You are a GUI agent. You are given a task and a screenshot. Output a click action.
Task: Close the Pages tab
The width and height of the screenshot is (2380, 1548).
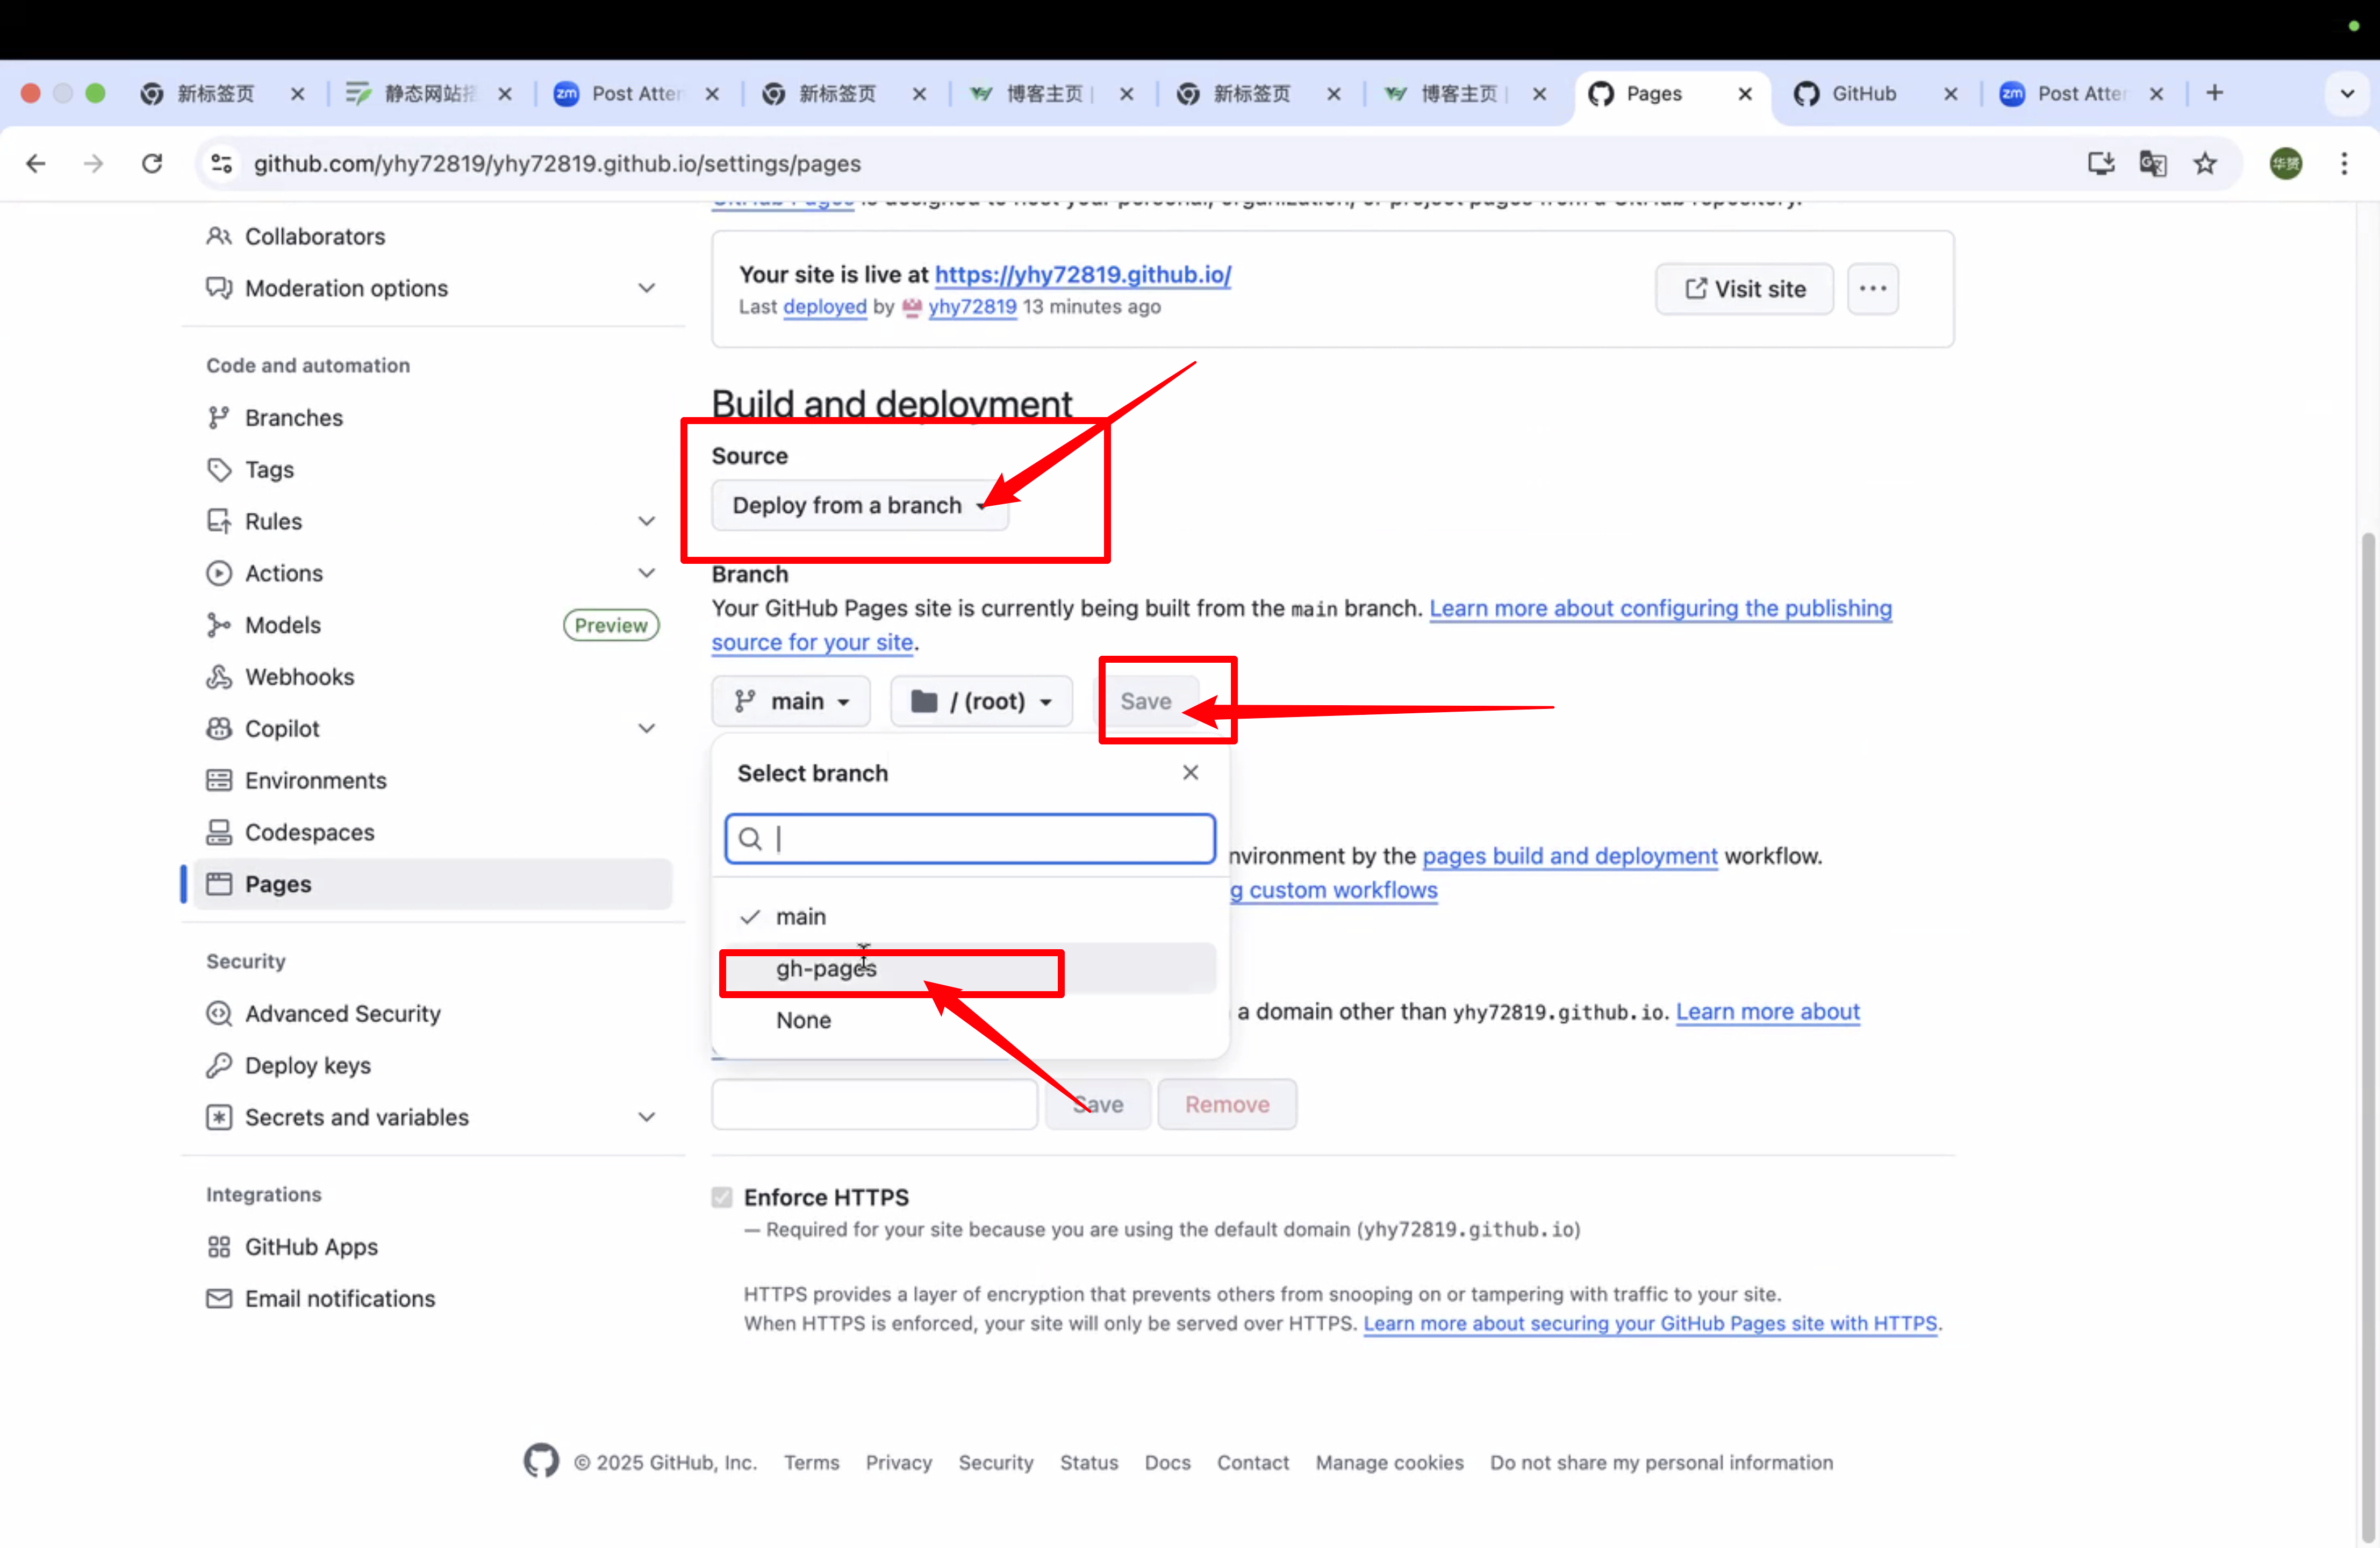point(1745,93)
